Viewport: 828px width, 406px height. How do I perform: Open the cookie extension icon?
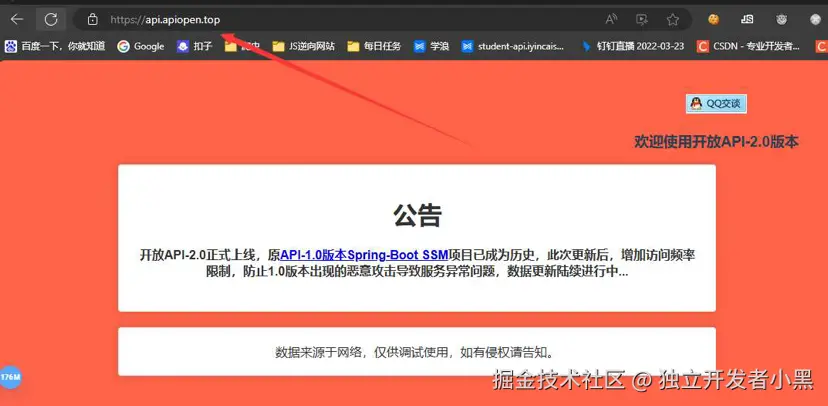[x=714, y=19]
